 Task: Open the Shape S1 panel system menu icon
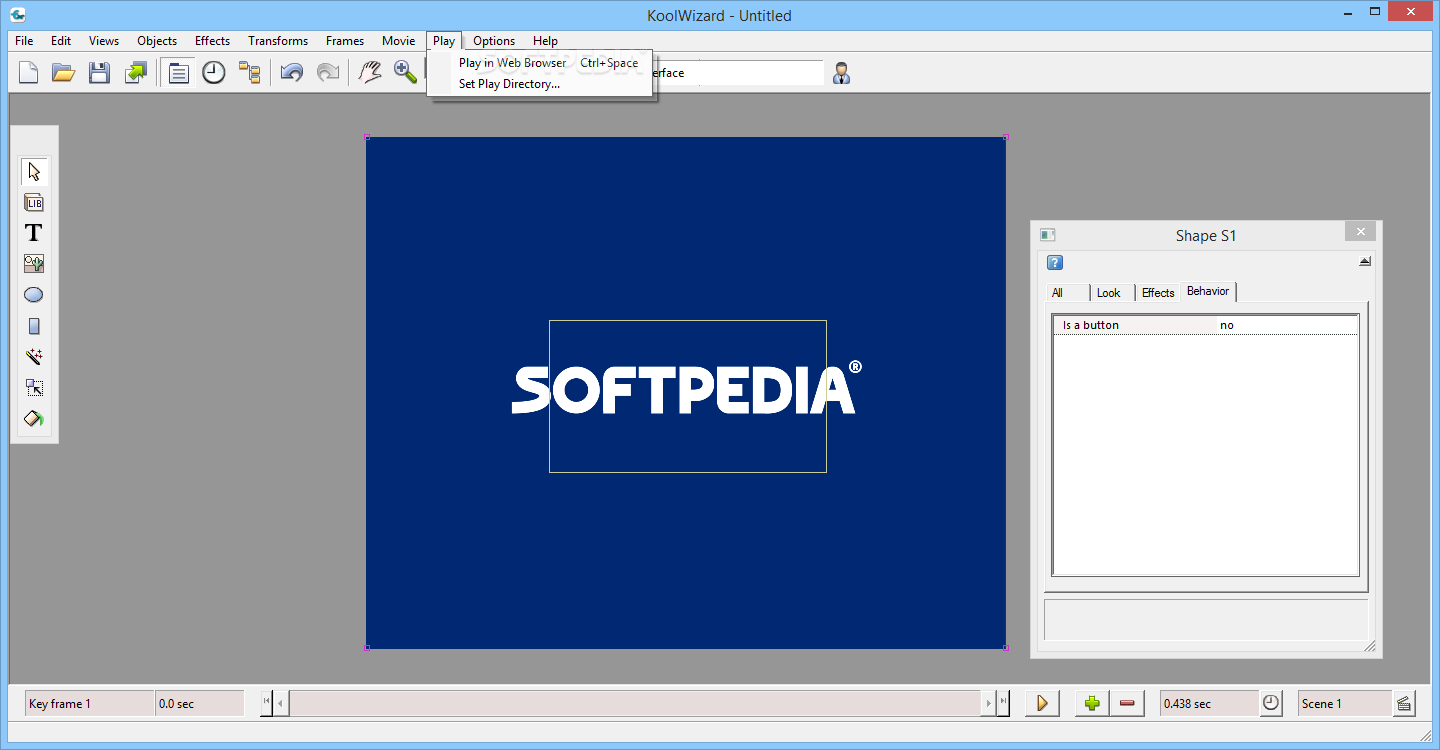1048,235
